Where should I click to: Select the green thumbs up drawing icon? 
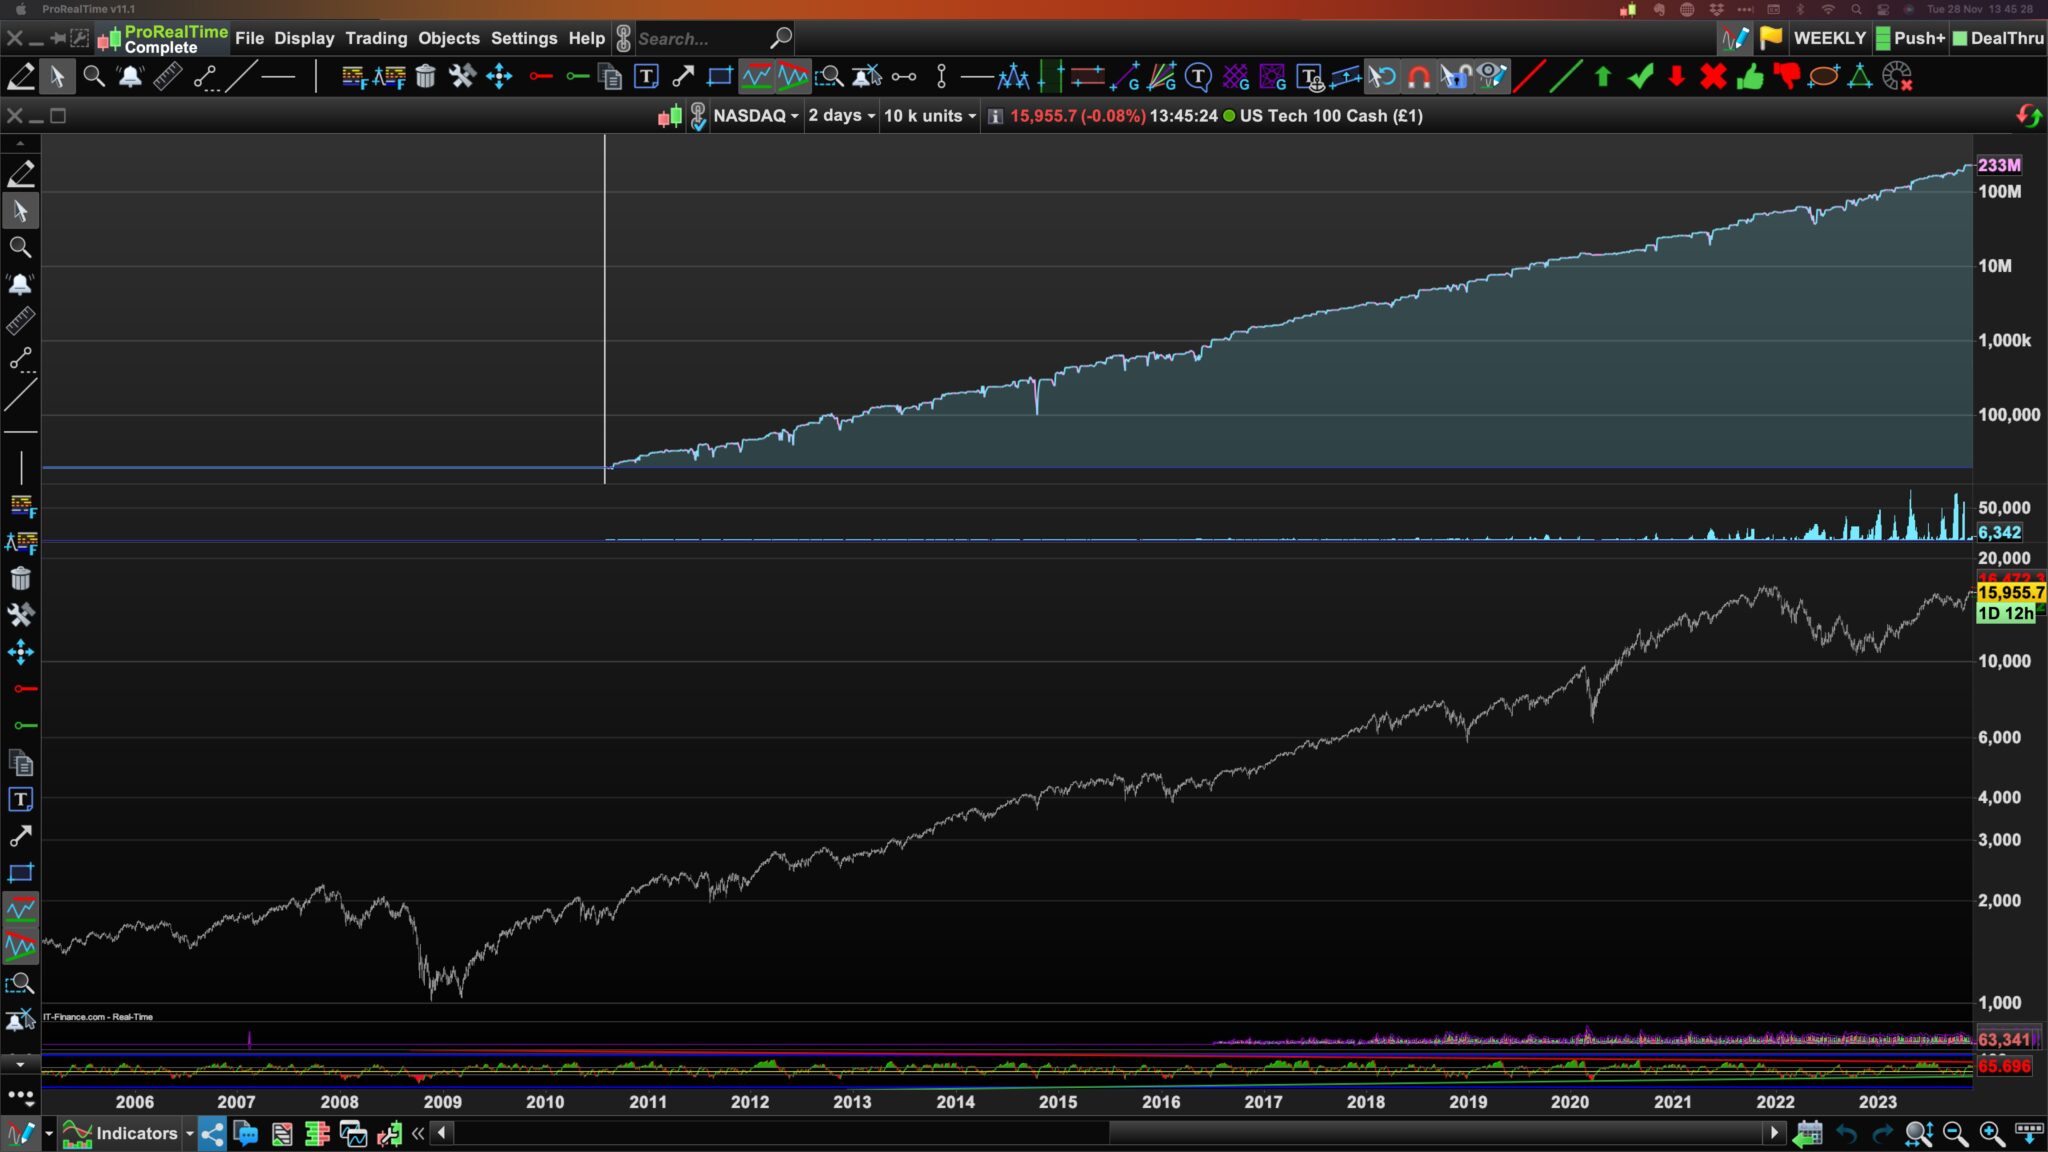coord(1750,76)
